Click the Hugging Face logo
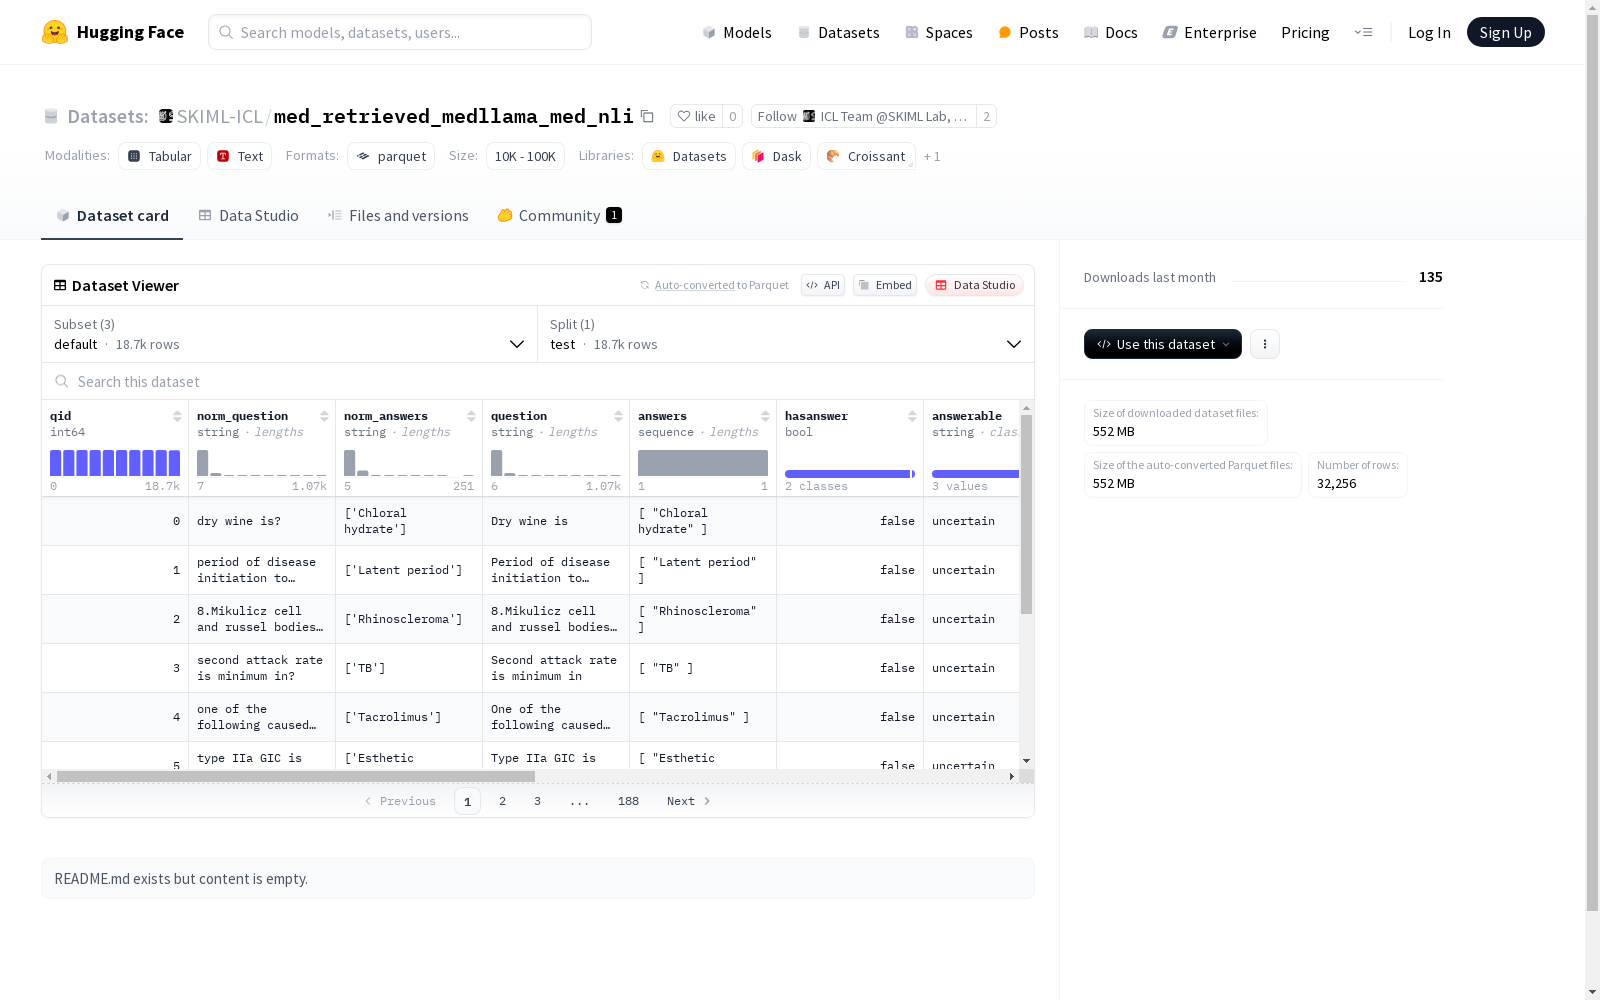 113,32
